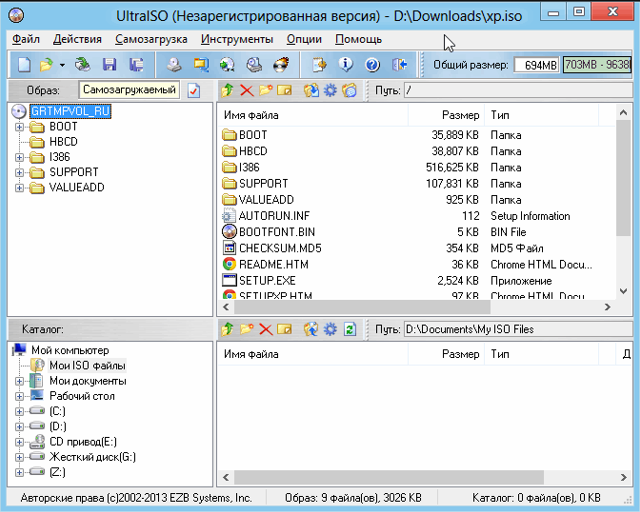Click the green refresh icon in catalog toolbar
Viewport: 640px width, 512px height.
349,329
